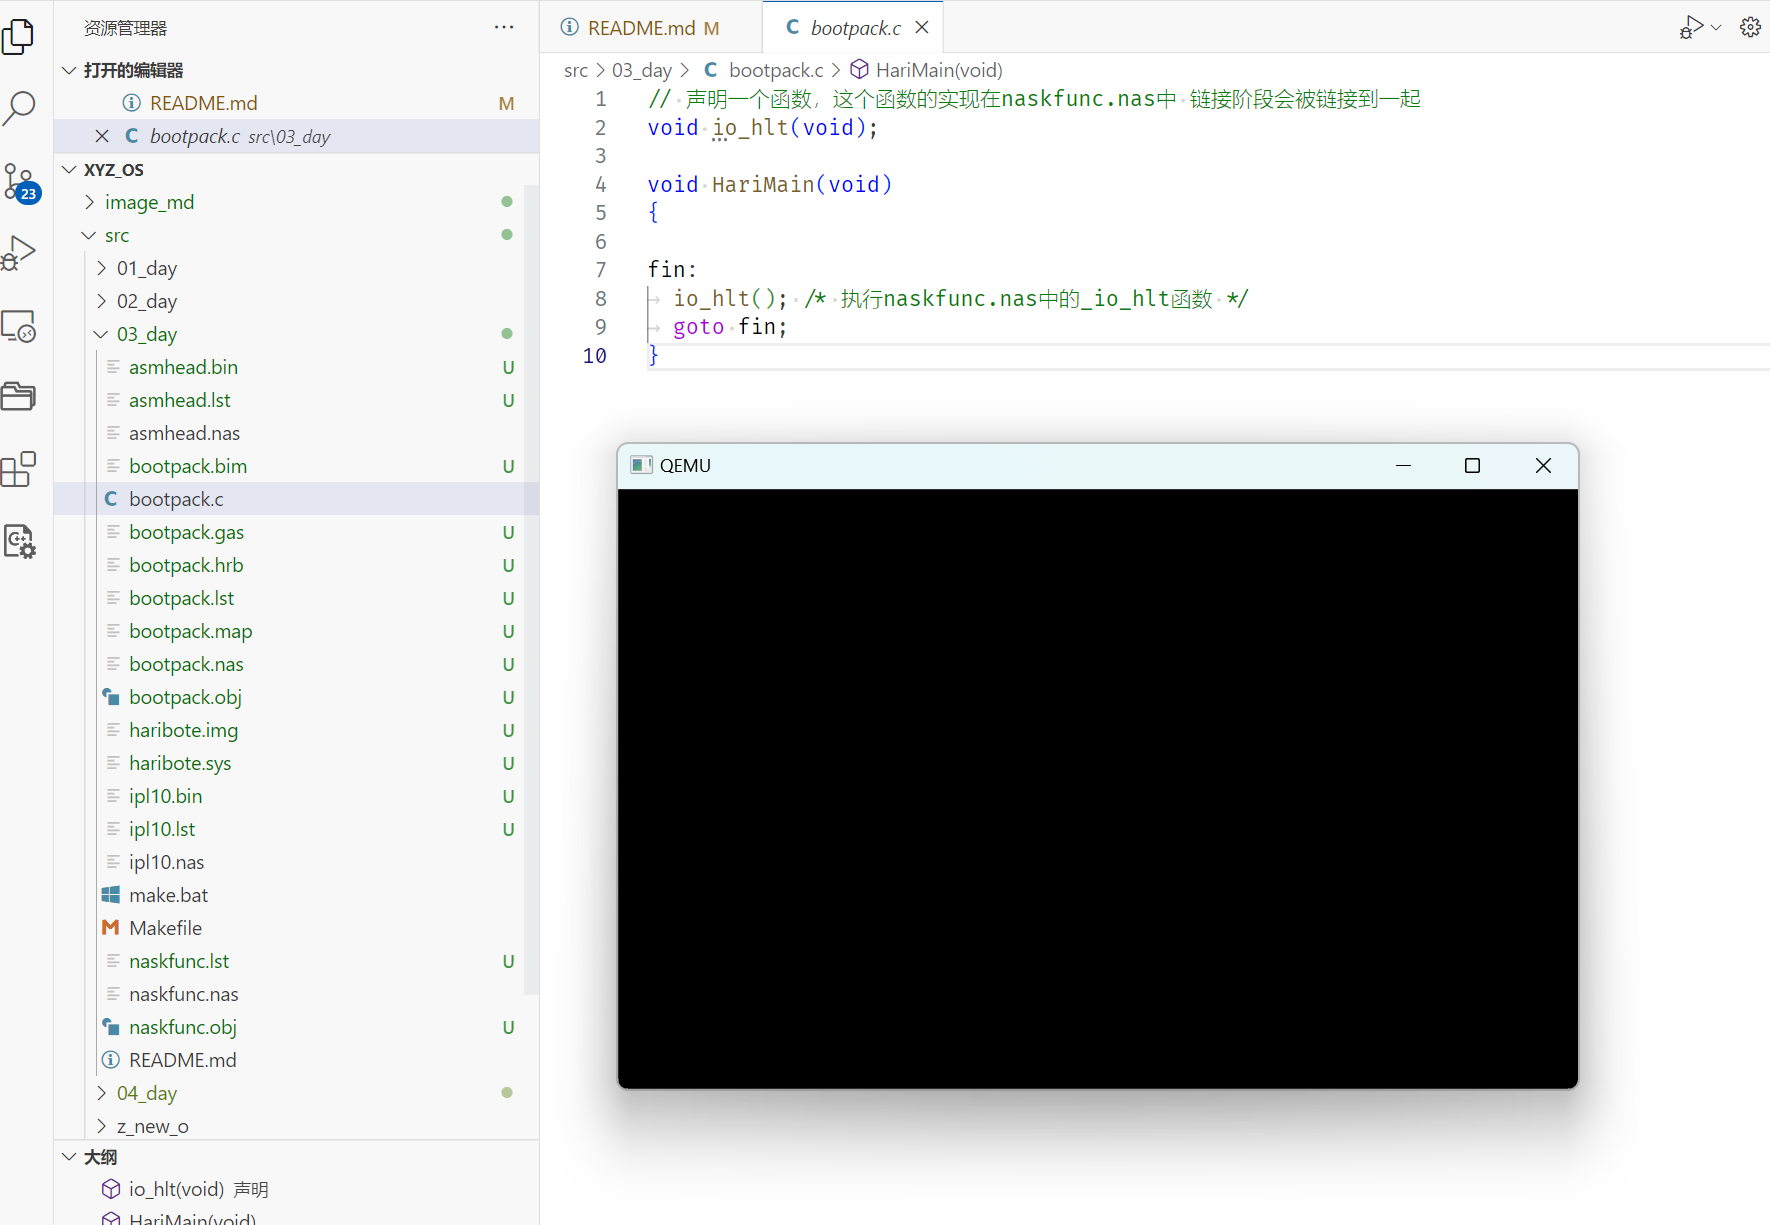Open haribote.sys file
The width and height of the screenshot is (1770, 1225).
[x=180, y=763]
